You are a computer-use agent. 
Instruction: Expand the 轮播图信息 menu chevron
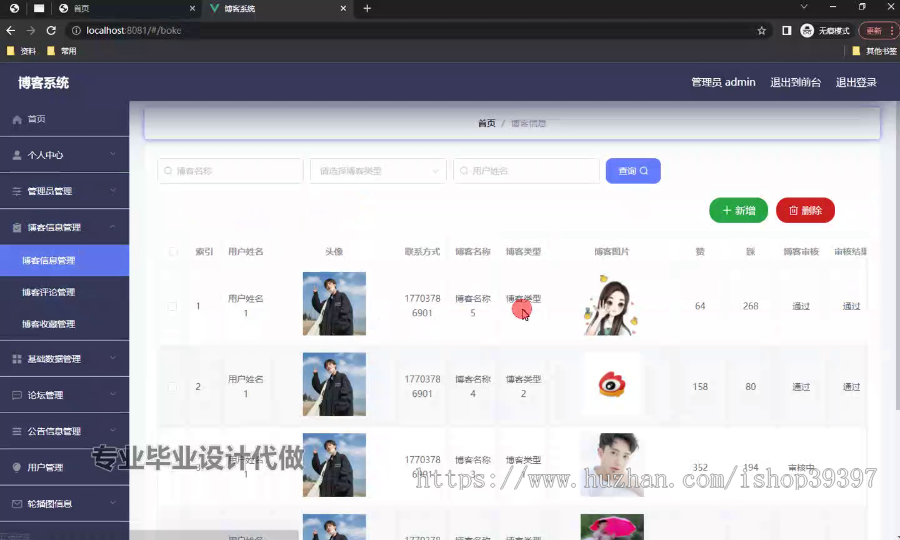tap(112, 503)
